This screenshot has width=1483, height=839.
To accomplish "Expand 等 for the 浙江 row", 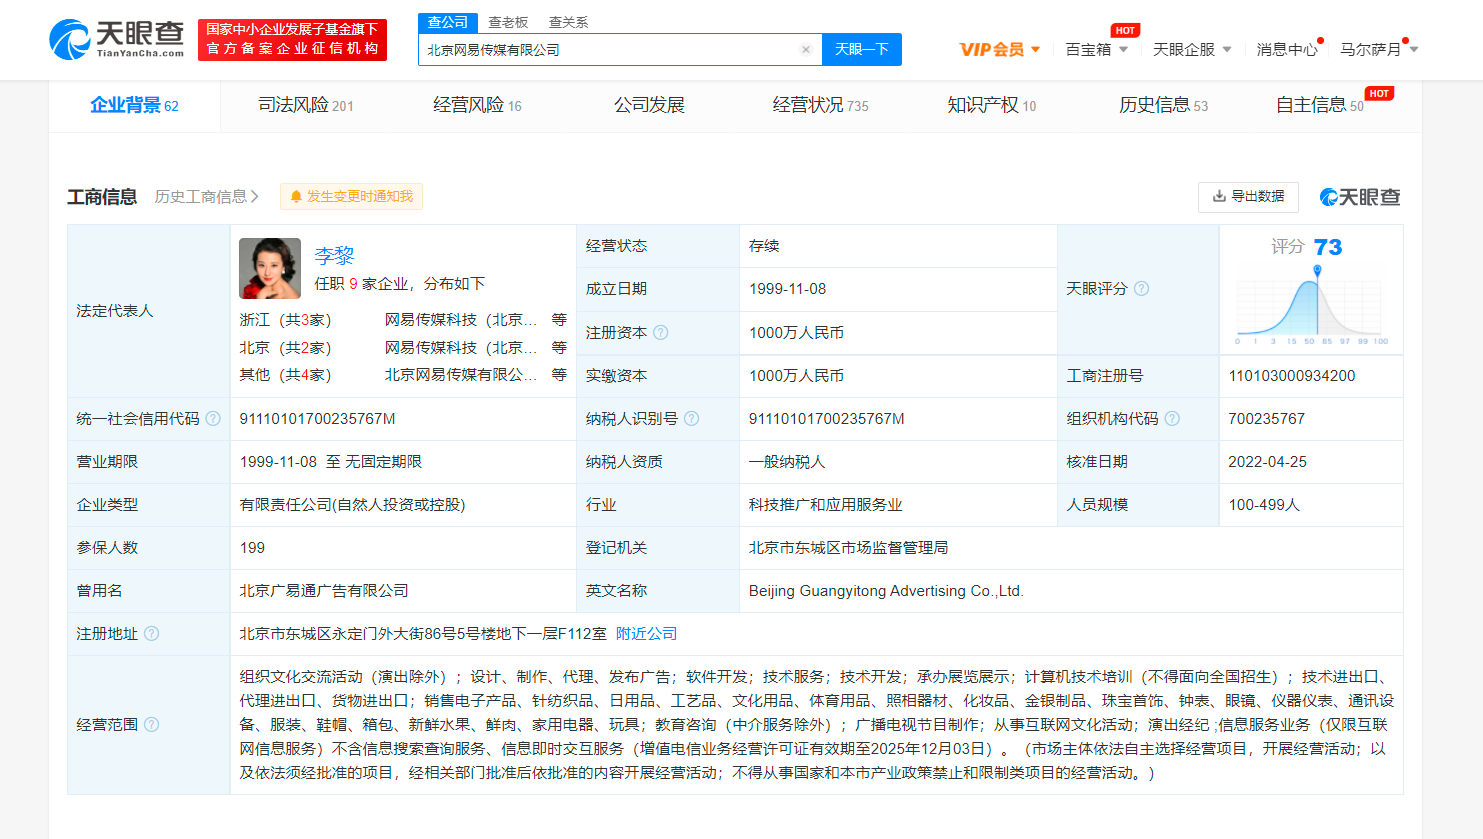I will click(559, 320).
